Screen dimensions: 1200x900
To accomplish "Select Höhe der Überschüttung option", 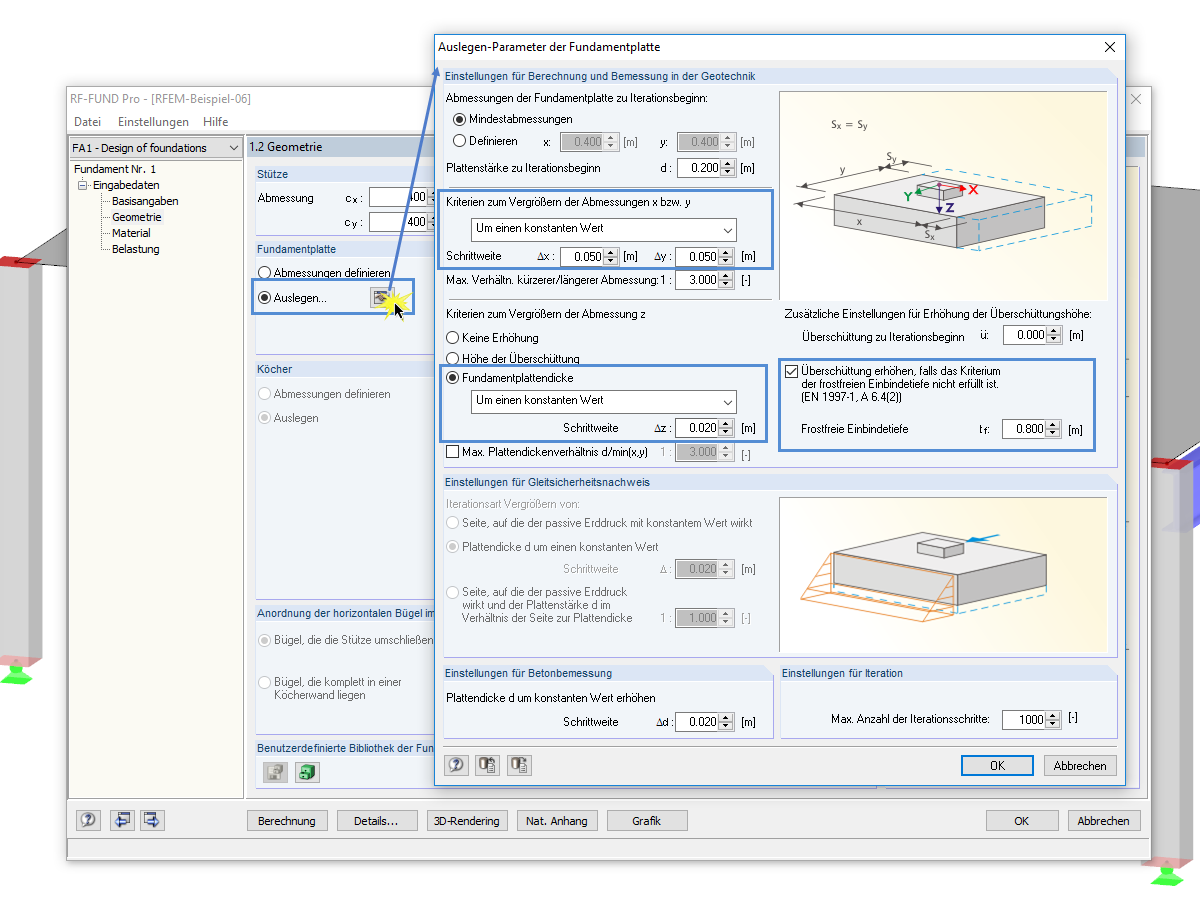I will [453, 358].
